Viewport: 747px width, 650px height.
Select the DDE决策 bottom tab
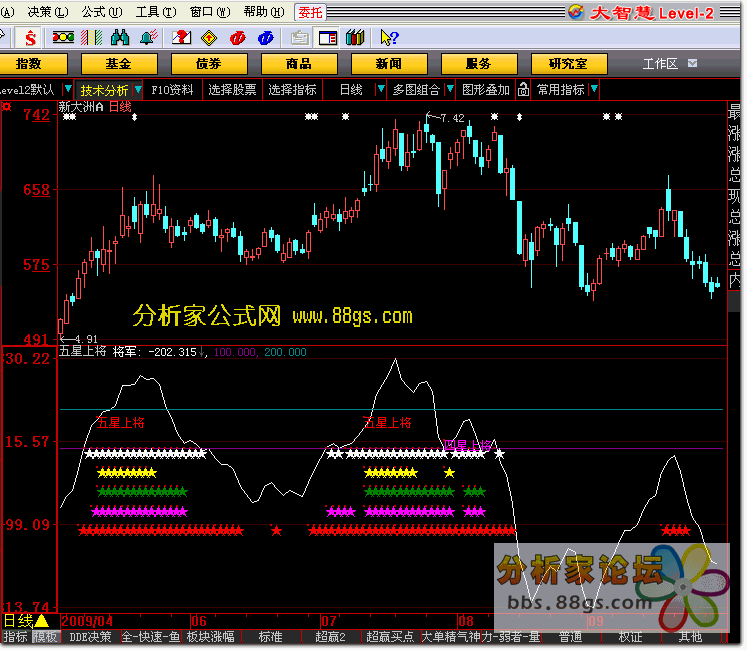point(90,637)
